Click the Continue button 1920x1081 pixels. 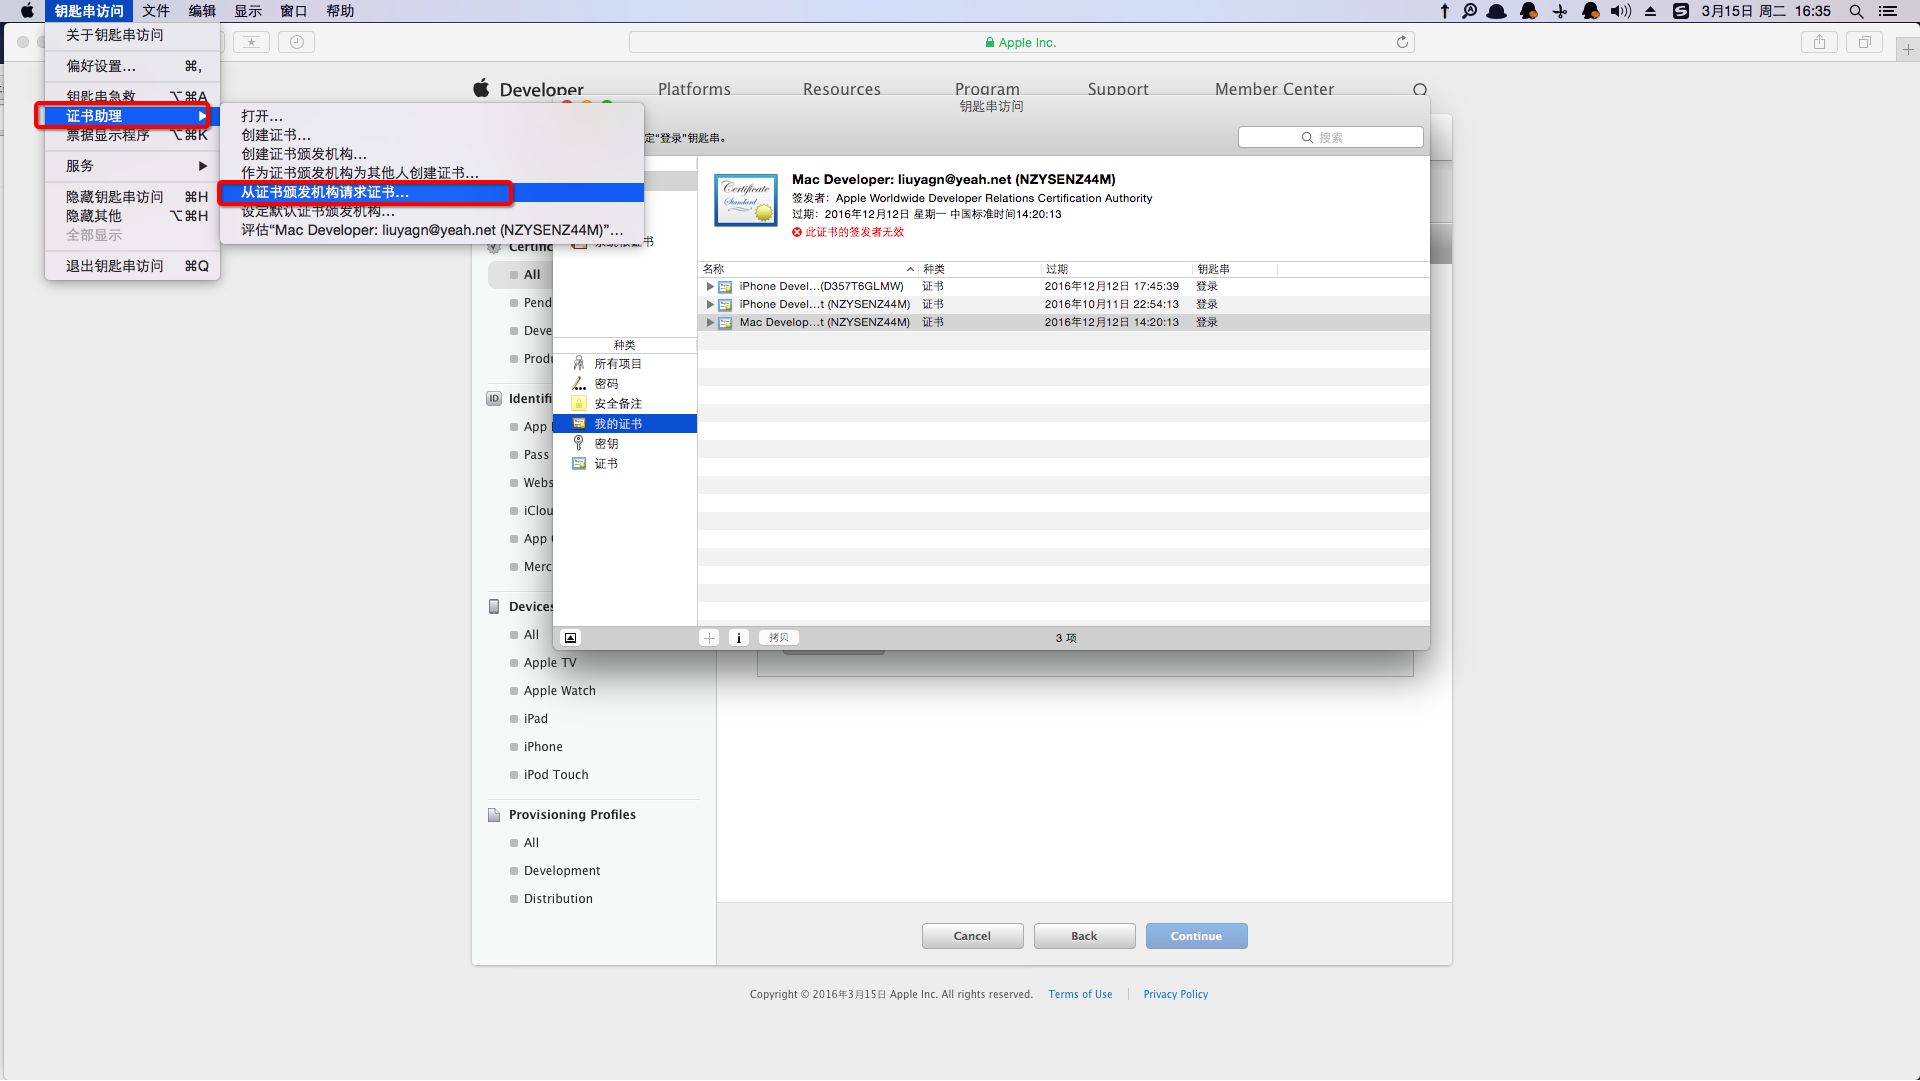click(1196, 936)
